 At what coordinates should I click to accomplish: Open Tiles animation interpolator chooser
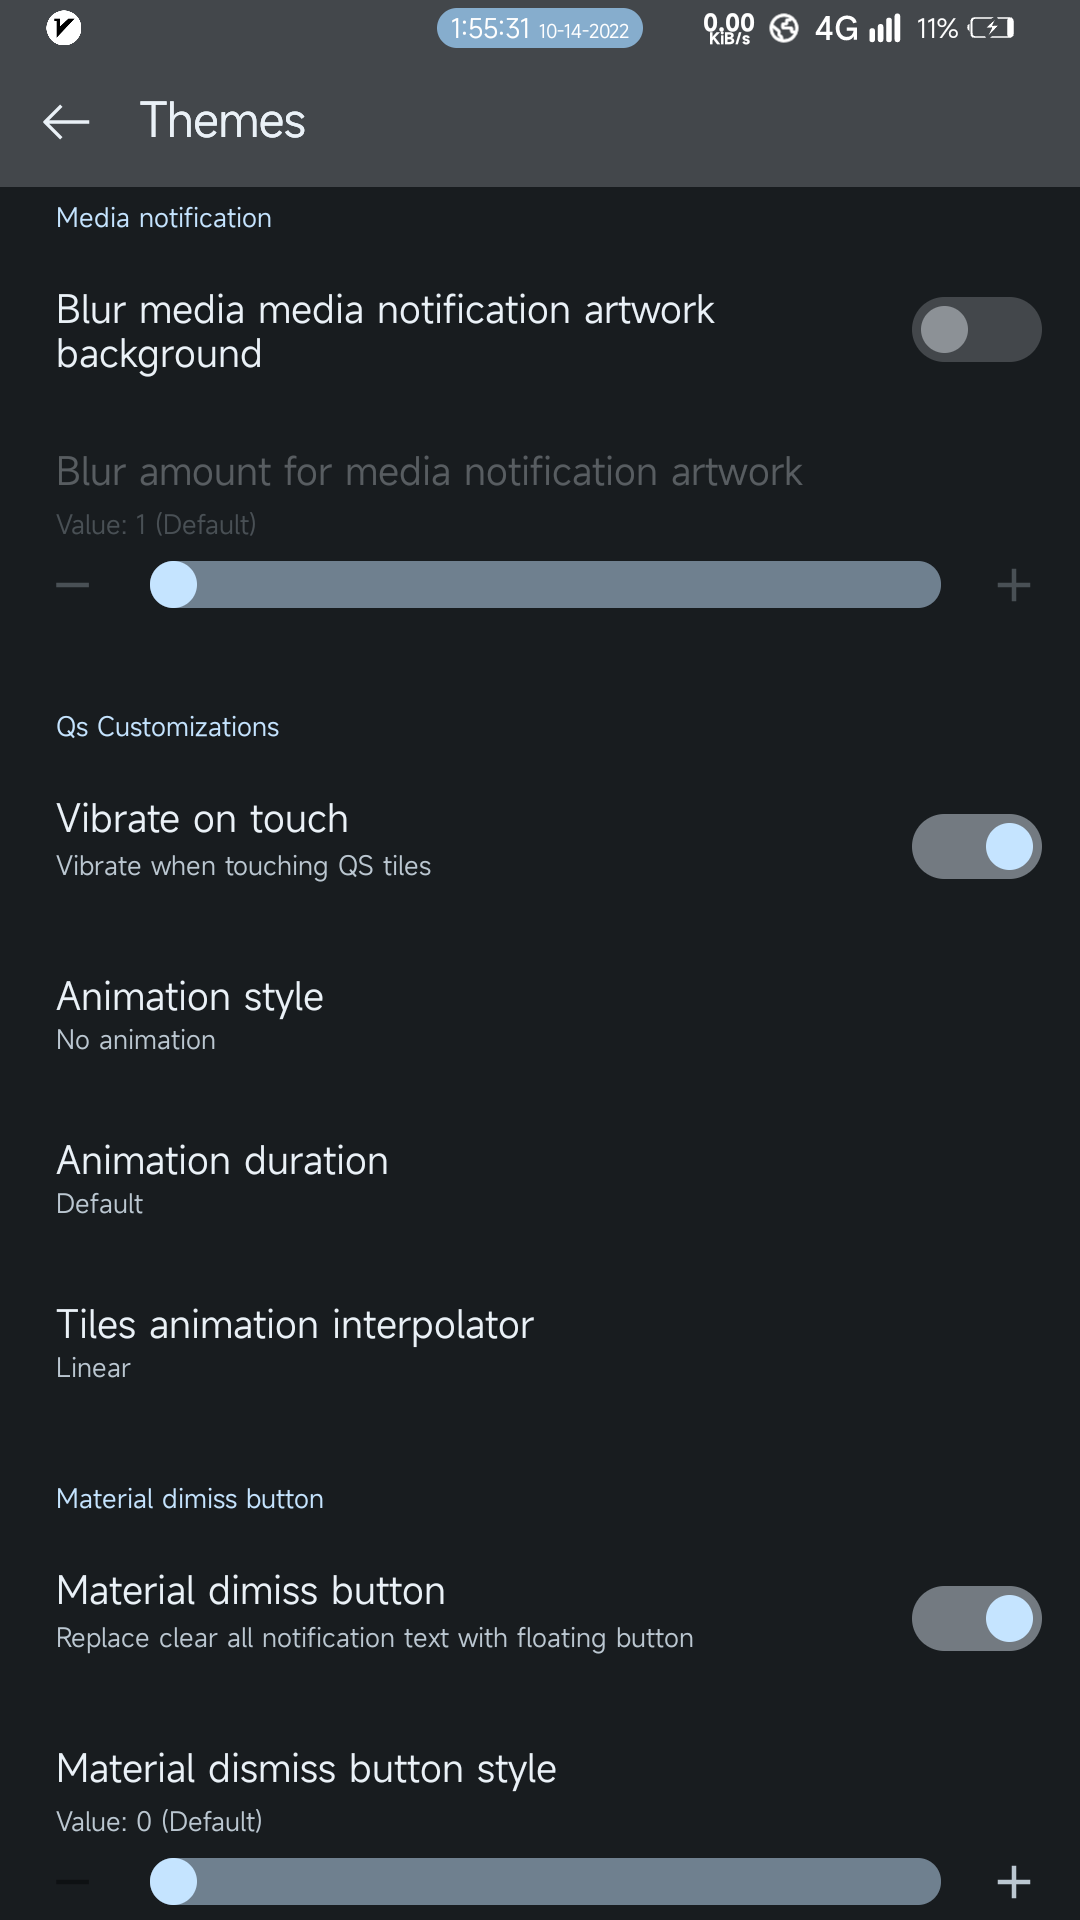(x=295, y=1343)
